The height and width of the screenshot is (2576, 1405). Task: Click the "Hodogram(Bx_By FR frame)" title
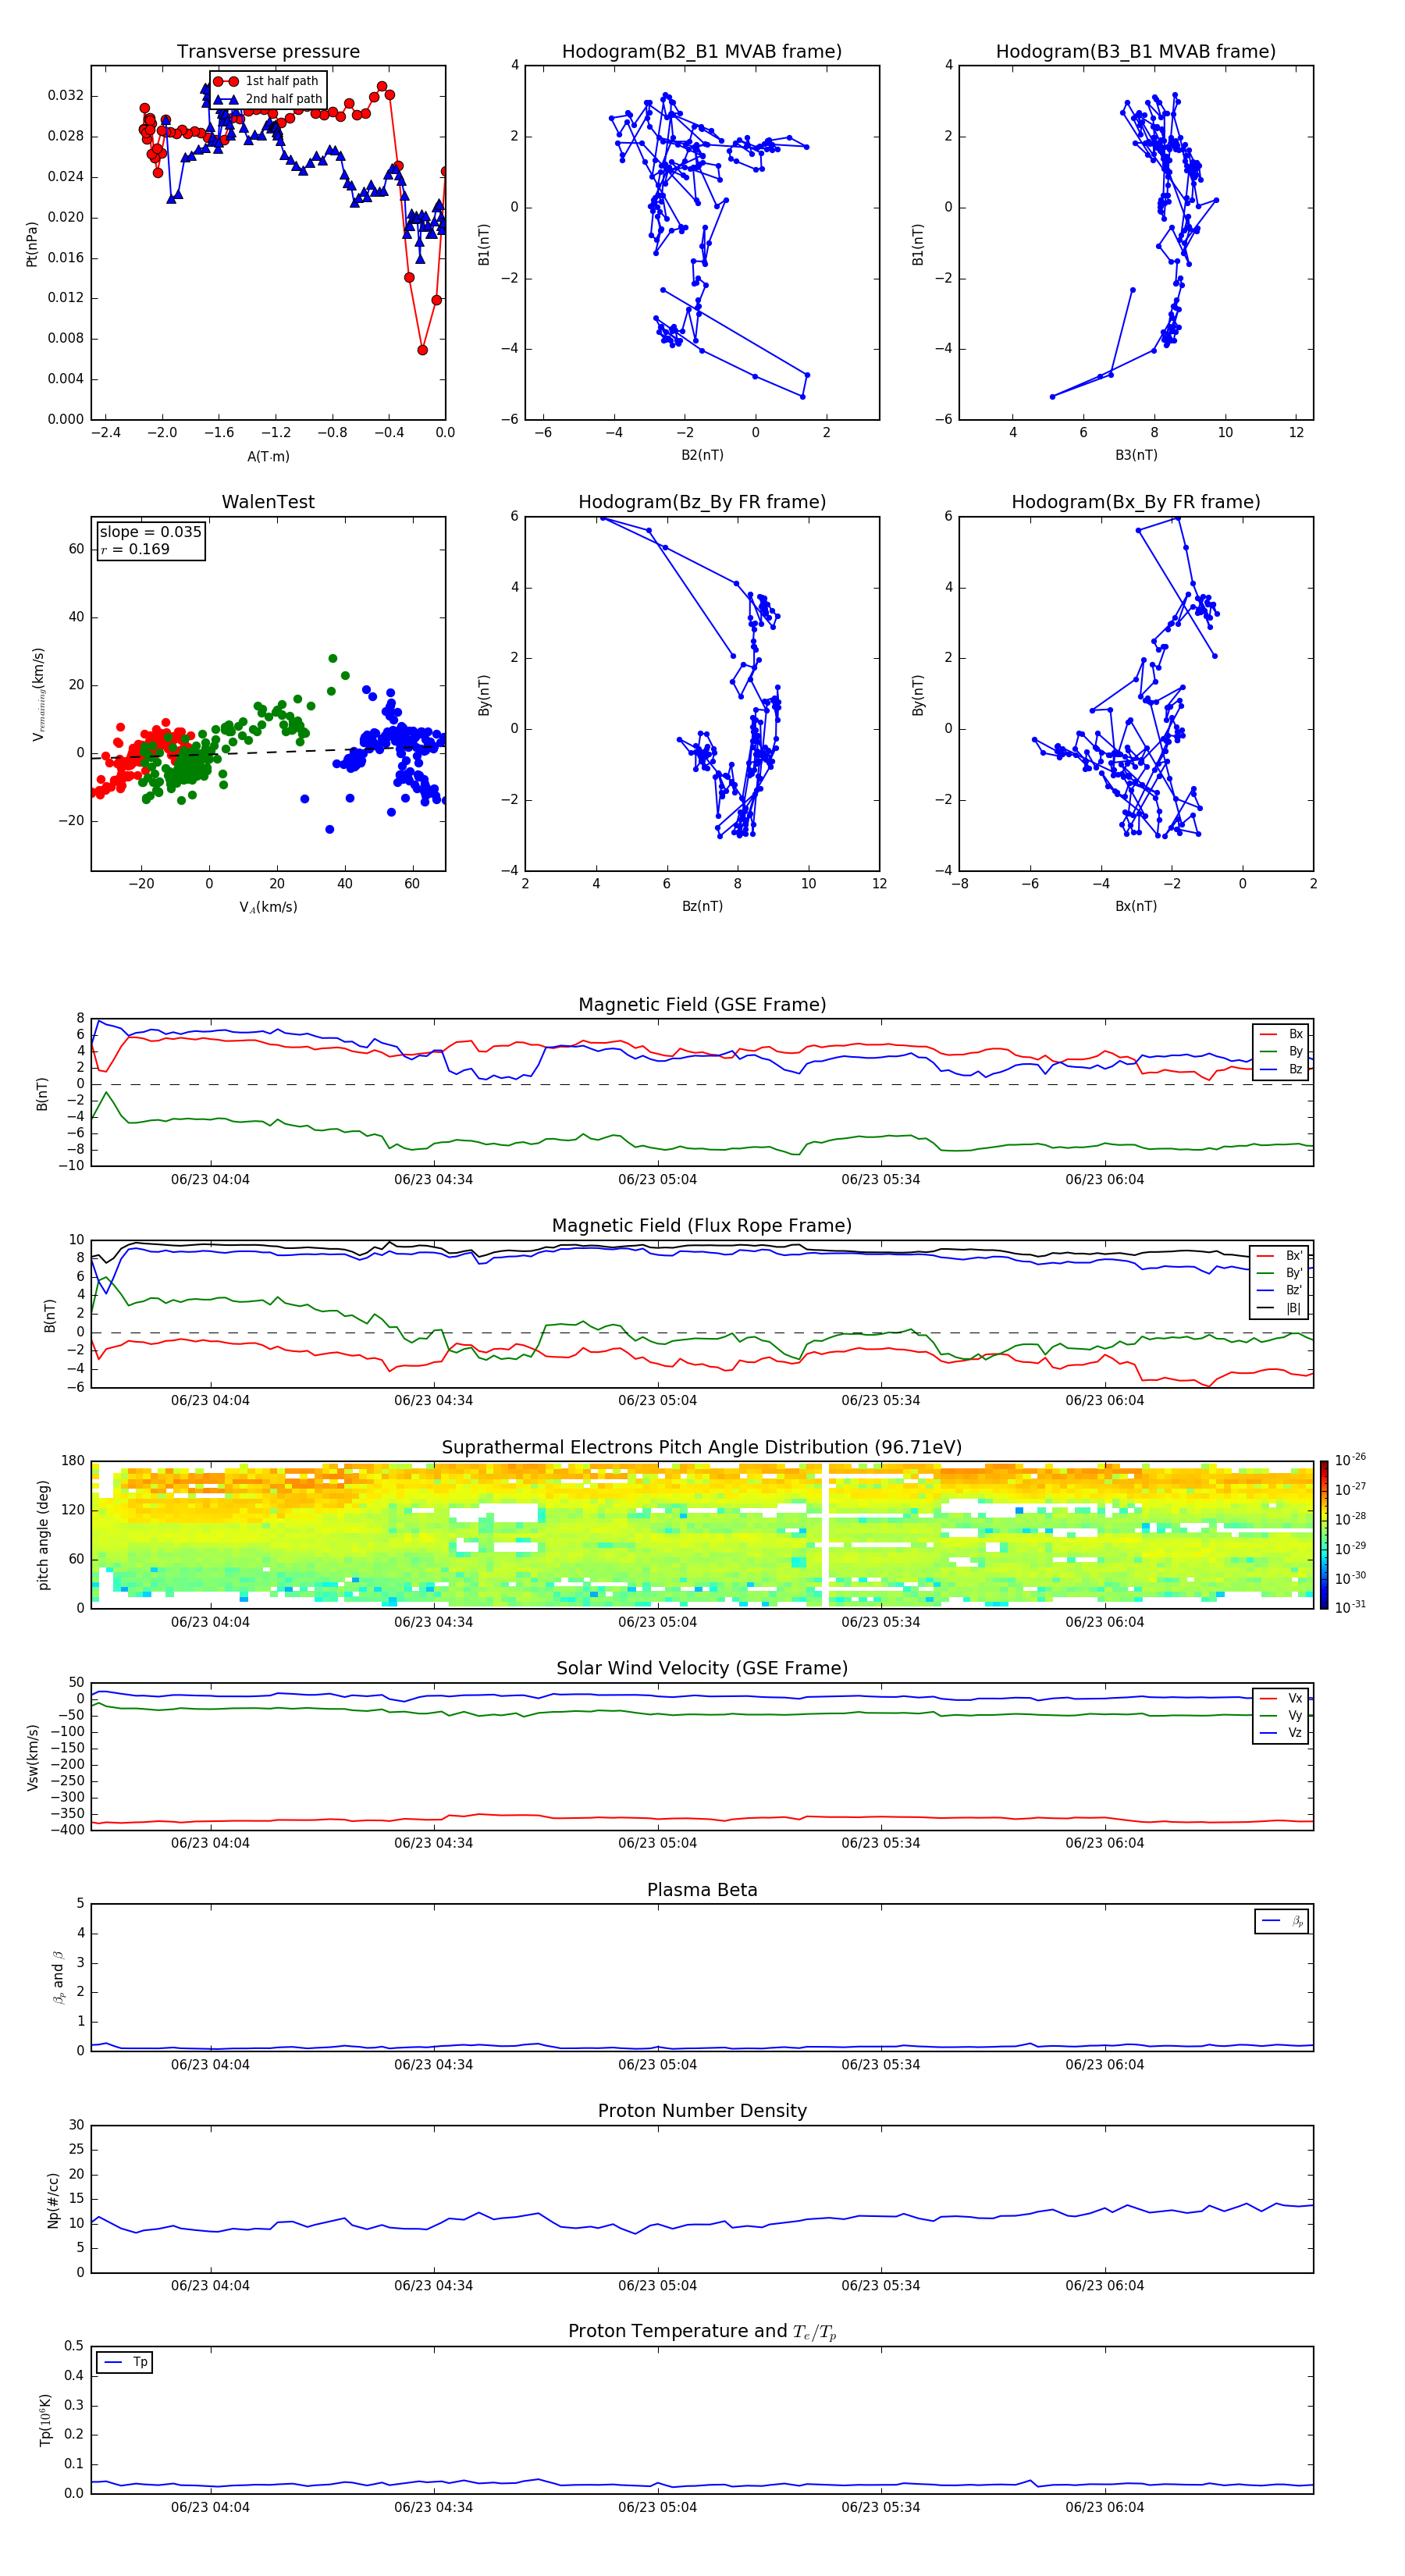[1136, 502]
